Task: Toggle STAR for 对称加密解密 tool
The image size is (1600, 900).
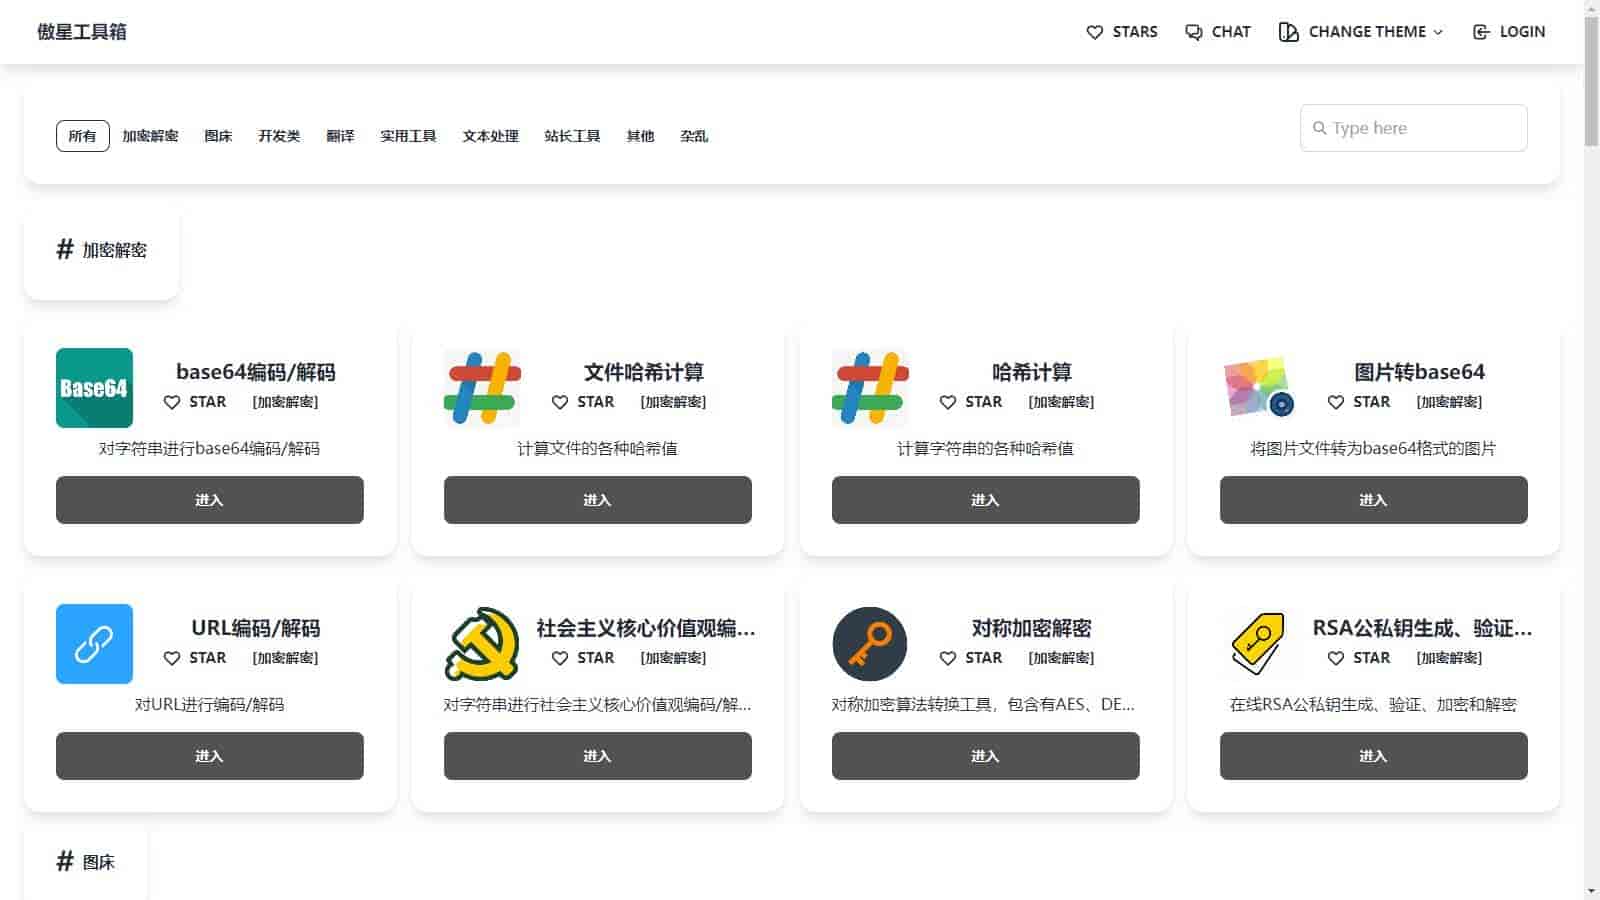Action: point(971,658)
